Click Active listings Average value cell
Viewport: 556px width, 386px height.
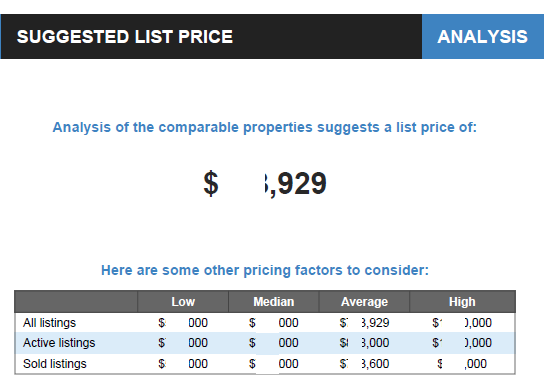pos(364,343)
